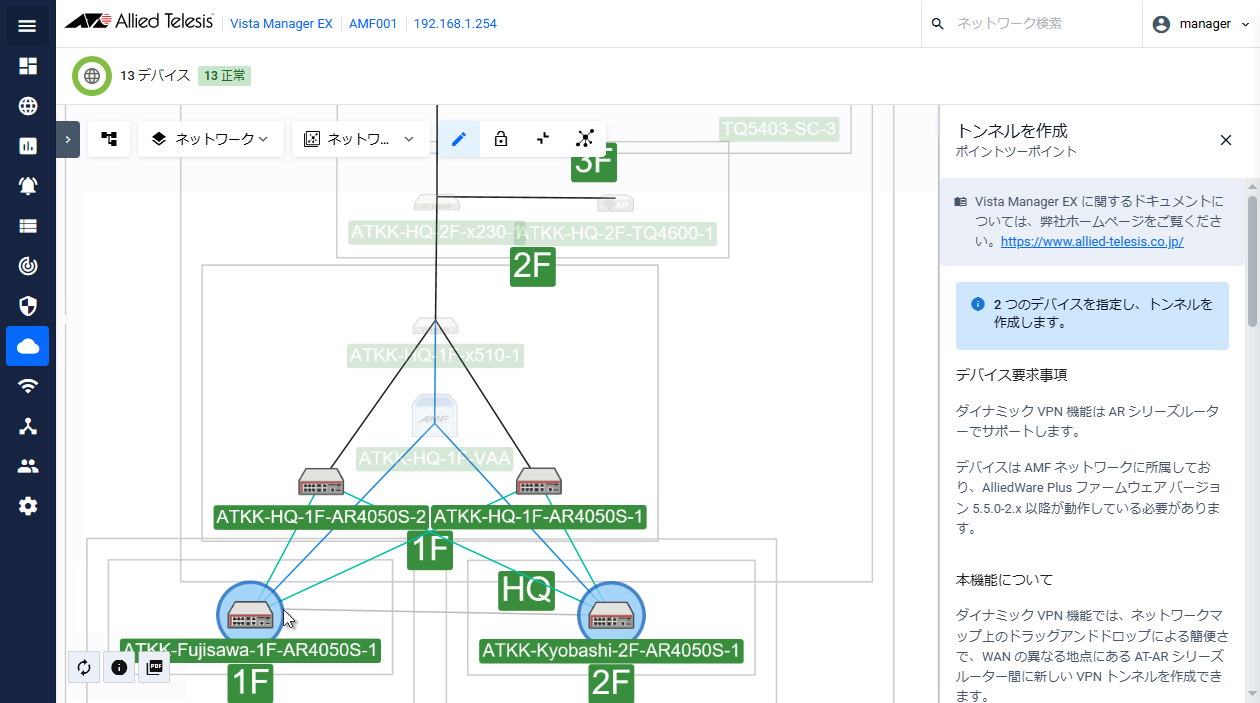This screenshot has height=703, width=1260.
Task: Click the 13 デバイス device count text
Action: [x=155, y=76]
